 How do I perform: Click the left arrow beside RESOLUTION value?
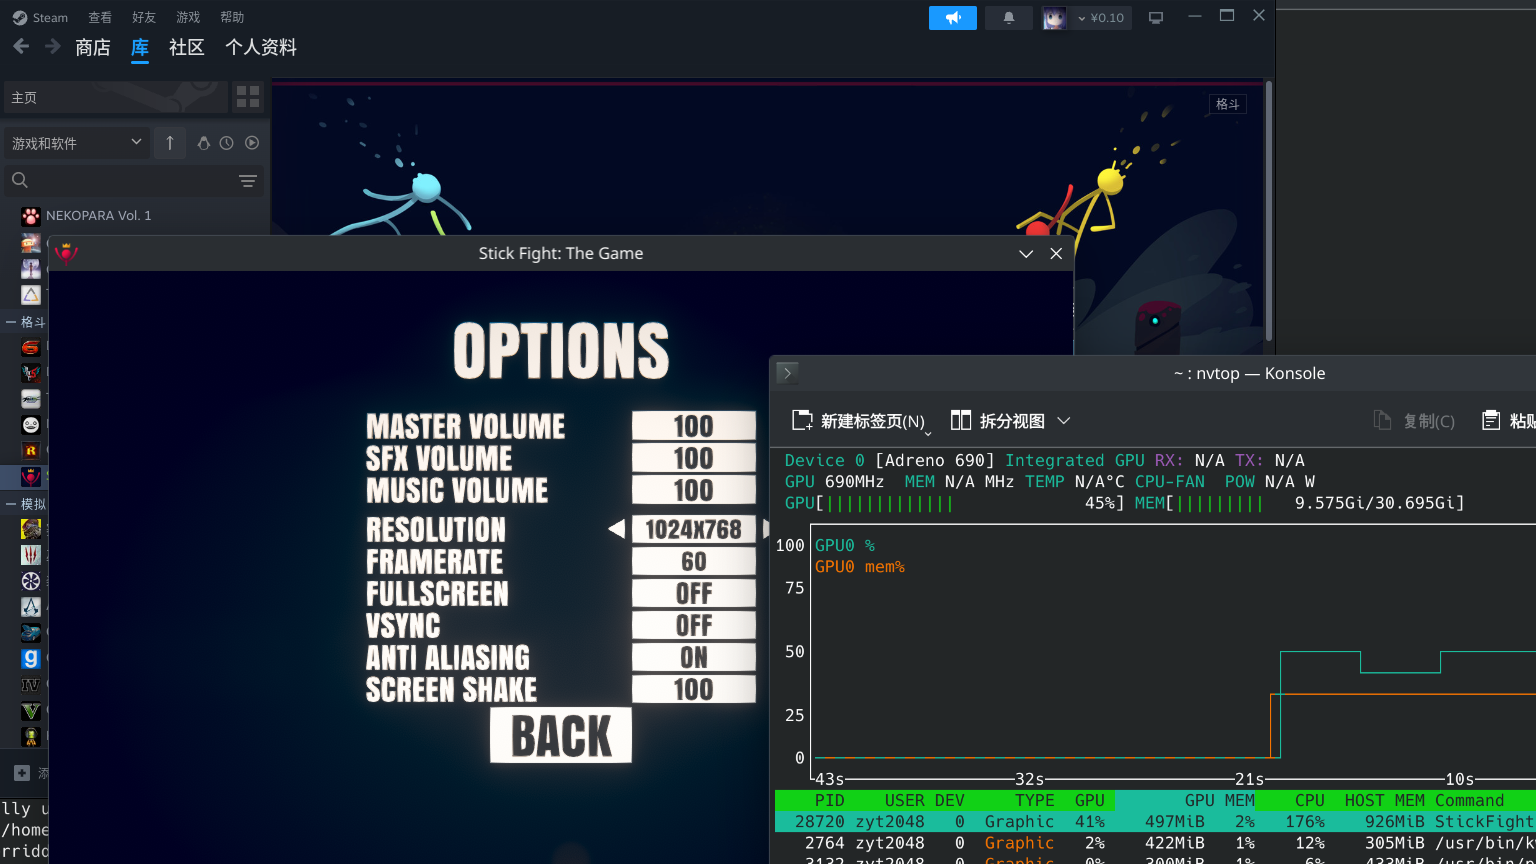[617, 529]
